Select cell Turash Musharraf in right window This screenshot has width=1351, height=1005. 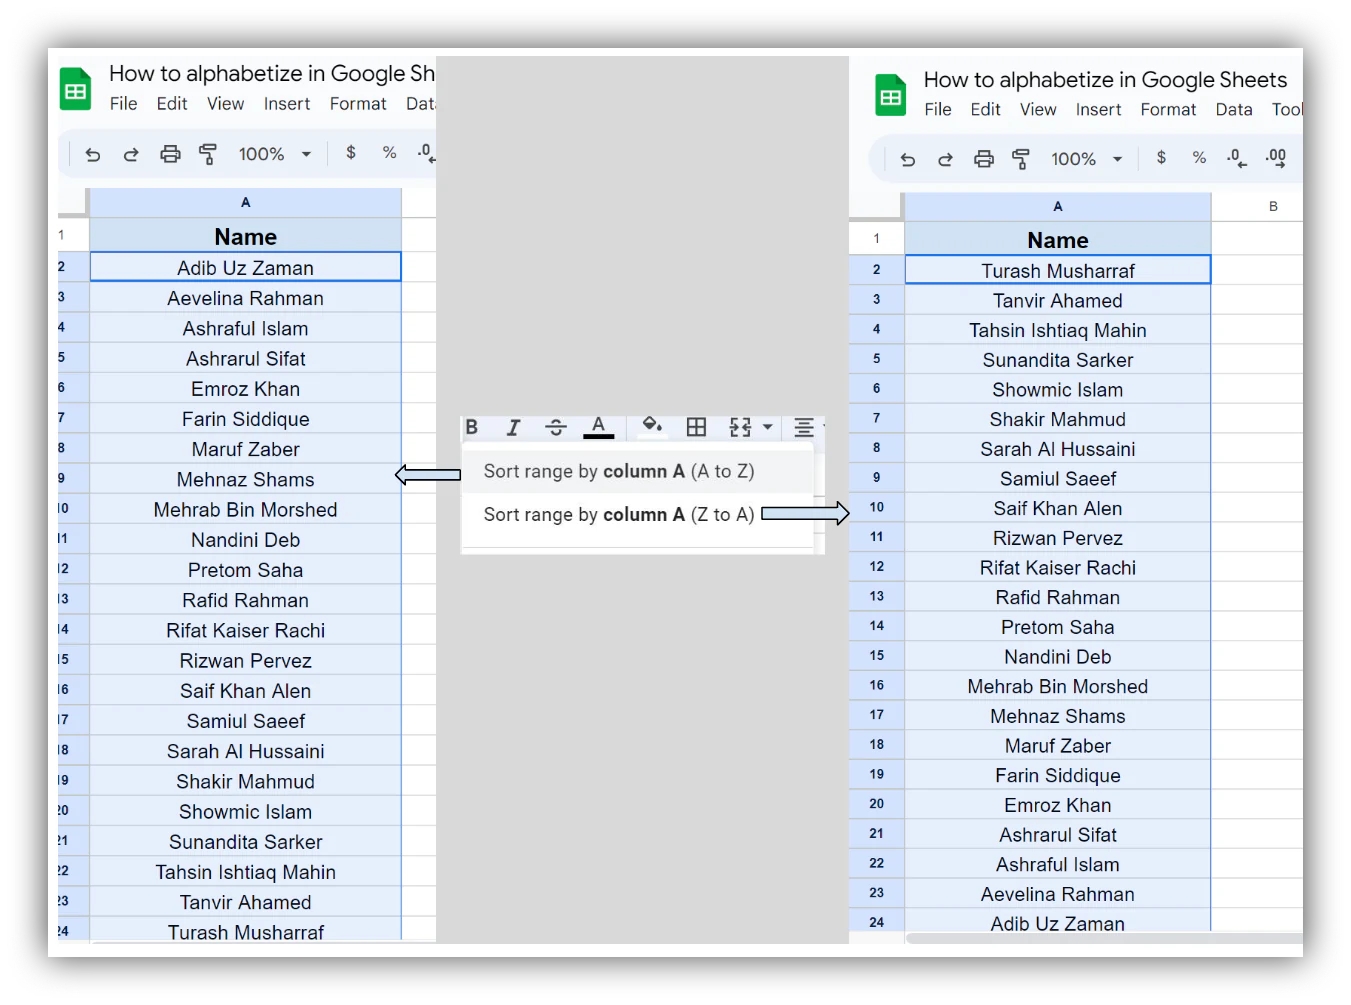(1058, 270)
